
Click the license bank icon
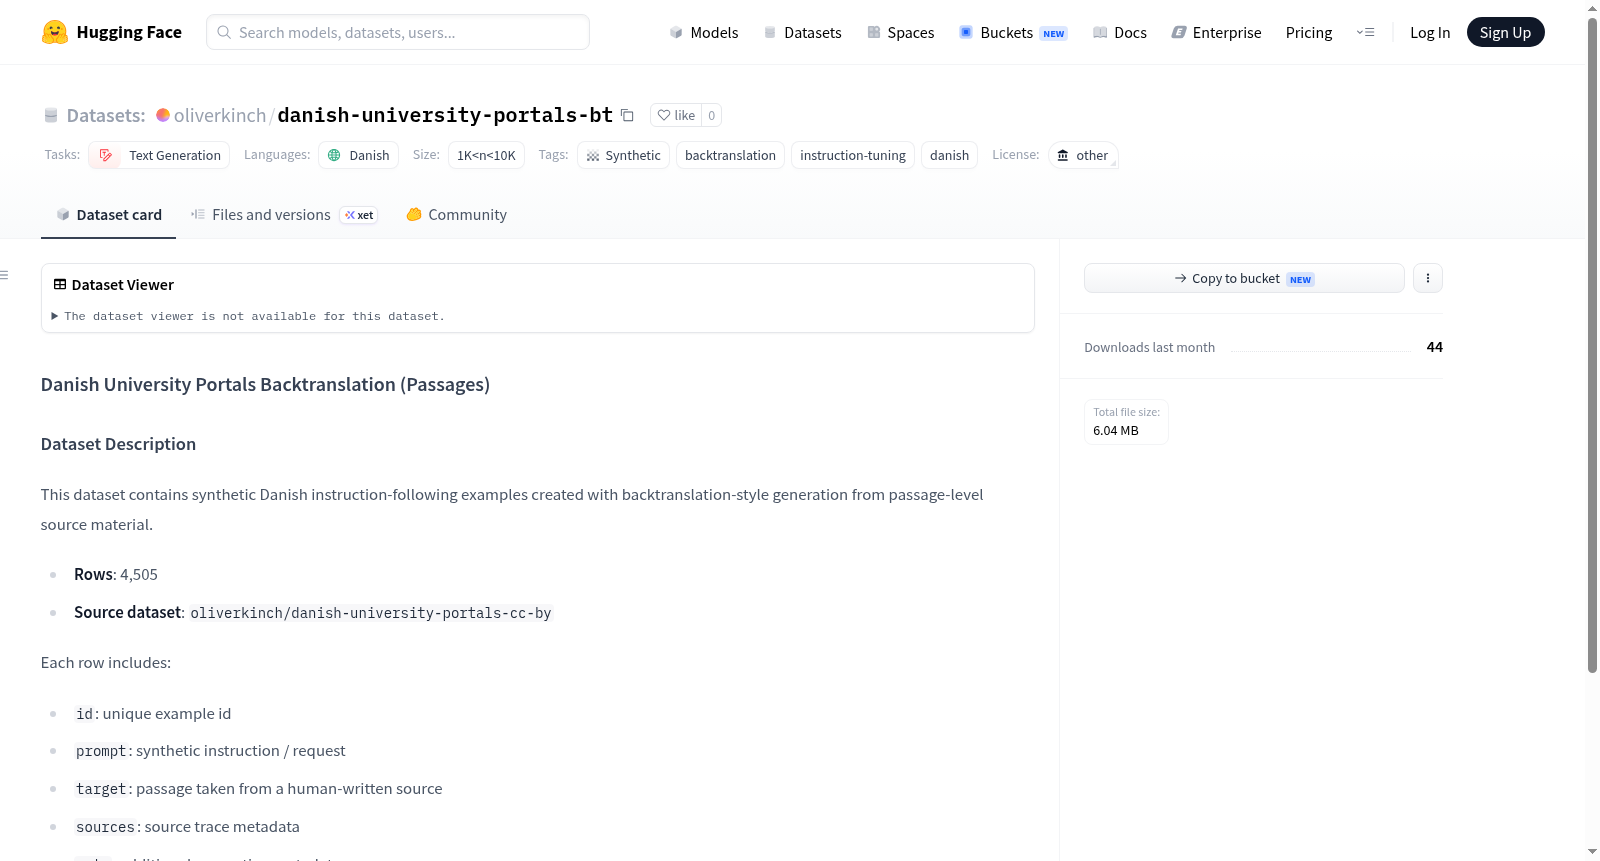coord(1063,155)
